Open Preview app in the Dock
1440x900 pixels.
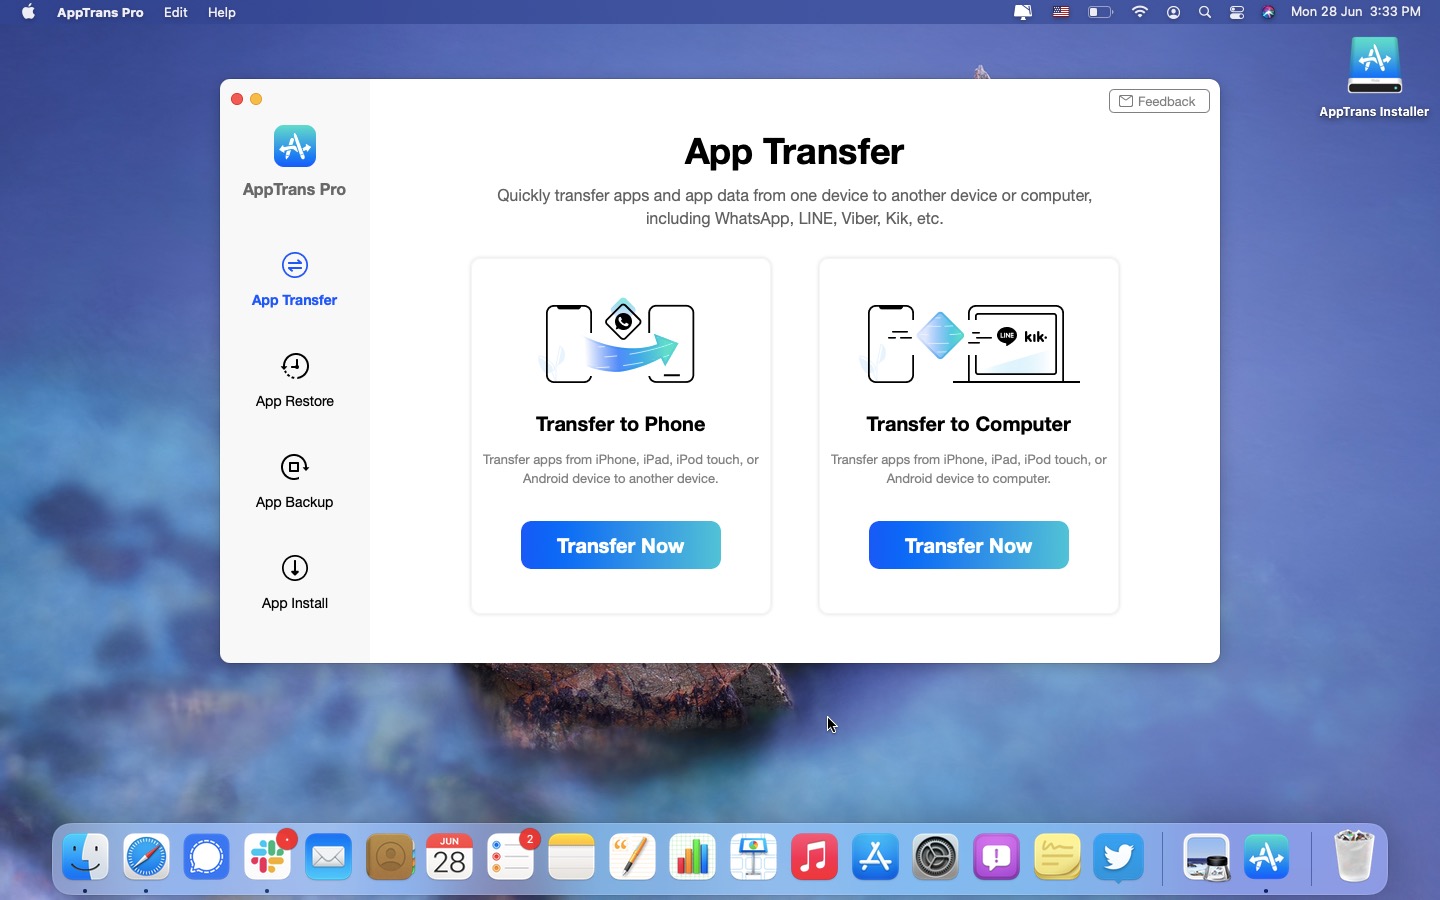1207,858
